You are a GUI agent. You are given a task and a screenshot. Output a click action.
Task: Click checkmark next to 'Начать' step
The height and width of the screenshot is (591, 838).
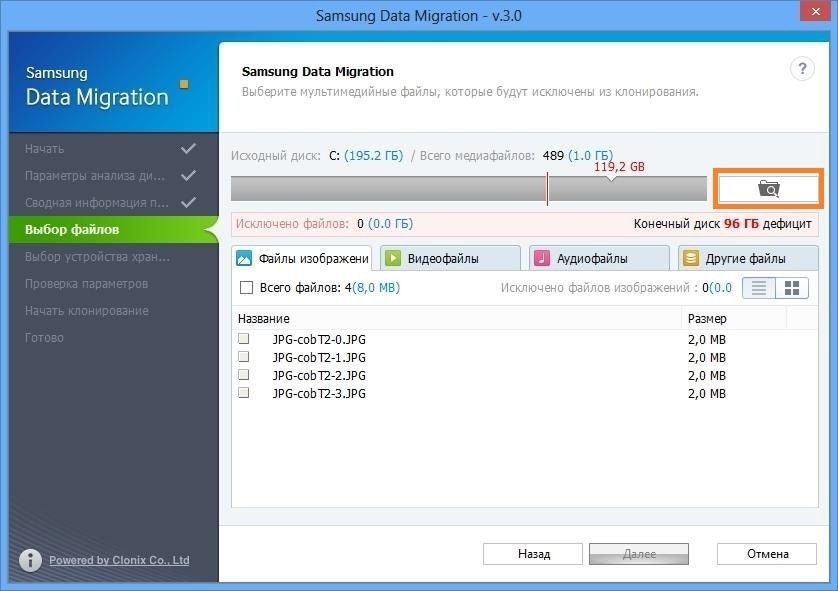pyautogui.click(x=188, y=149)
